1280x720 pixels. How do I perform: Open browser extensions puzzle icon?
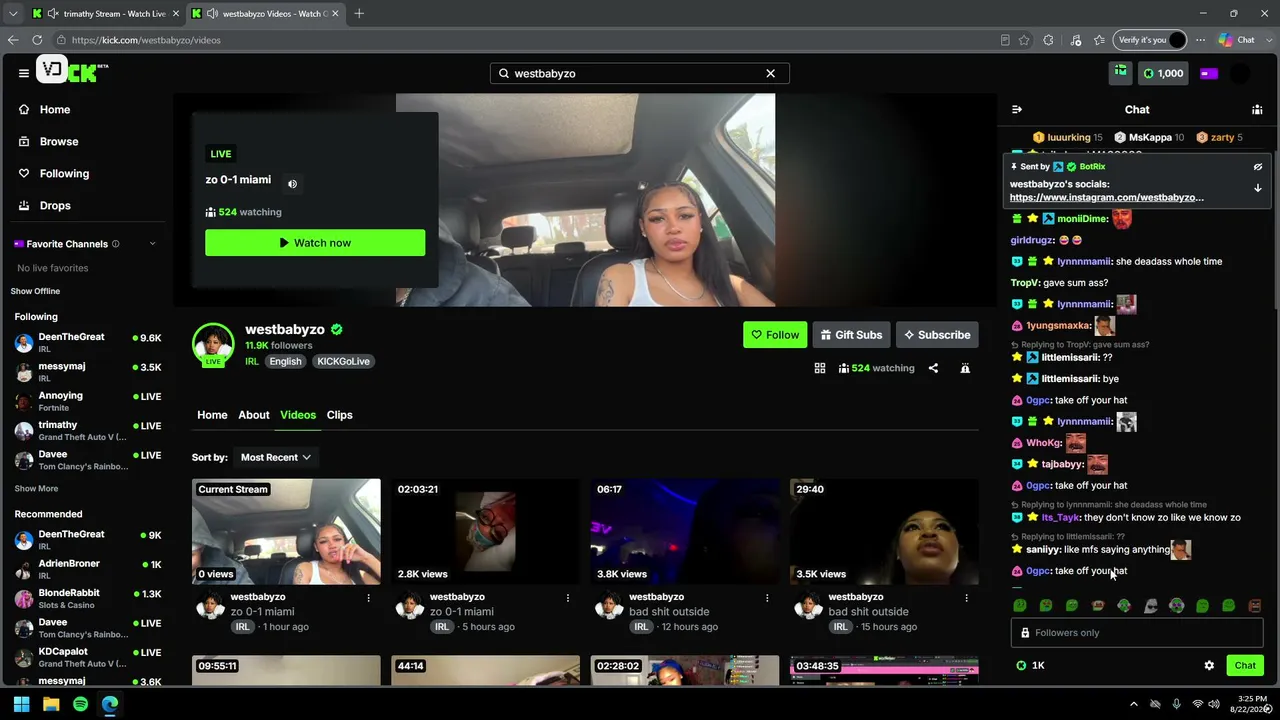[1048, 40]
